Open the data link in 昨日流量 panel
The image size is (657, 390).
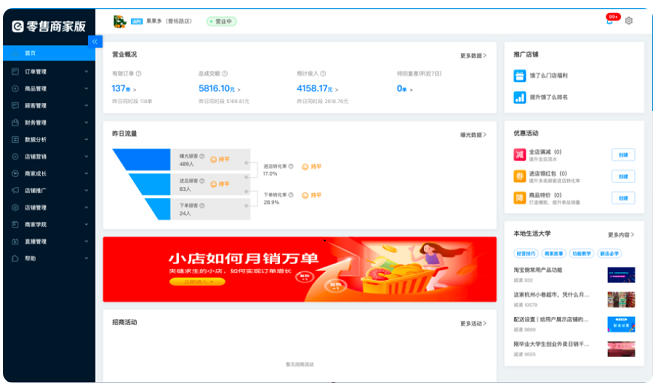pos(473,134)
